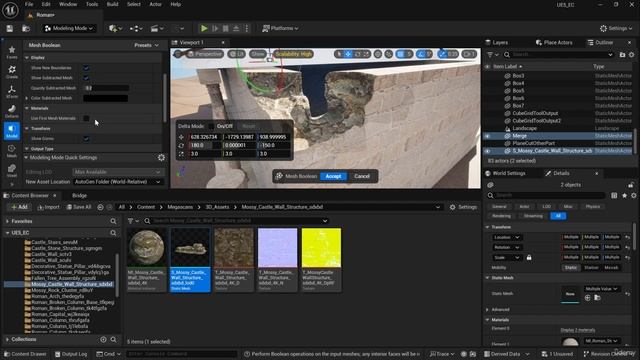Viewport: 640px width, 360px height.
Task: Open the Modeling Mode dropdown
Action: click(x=69, y=28)
